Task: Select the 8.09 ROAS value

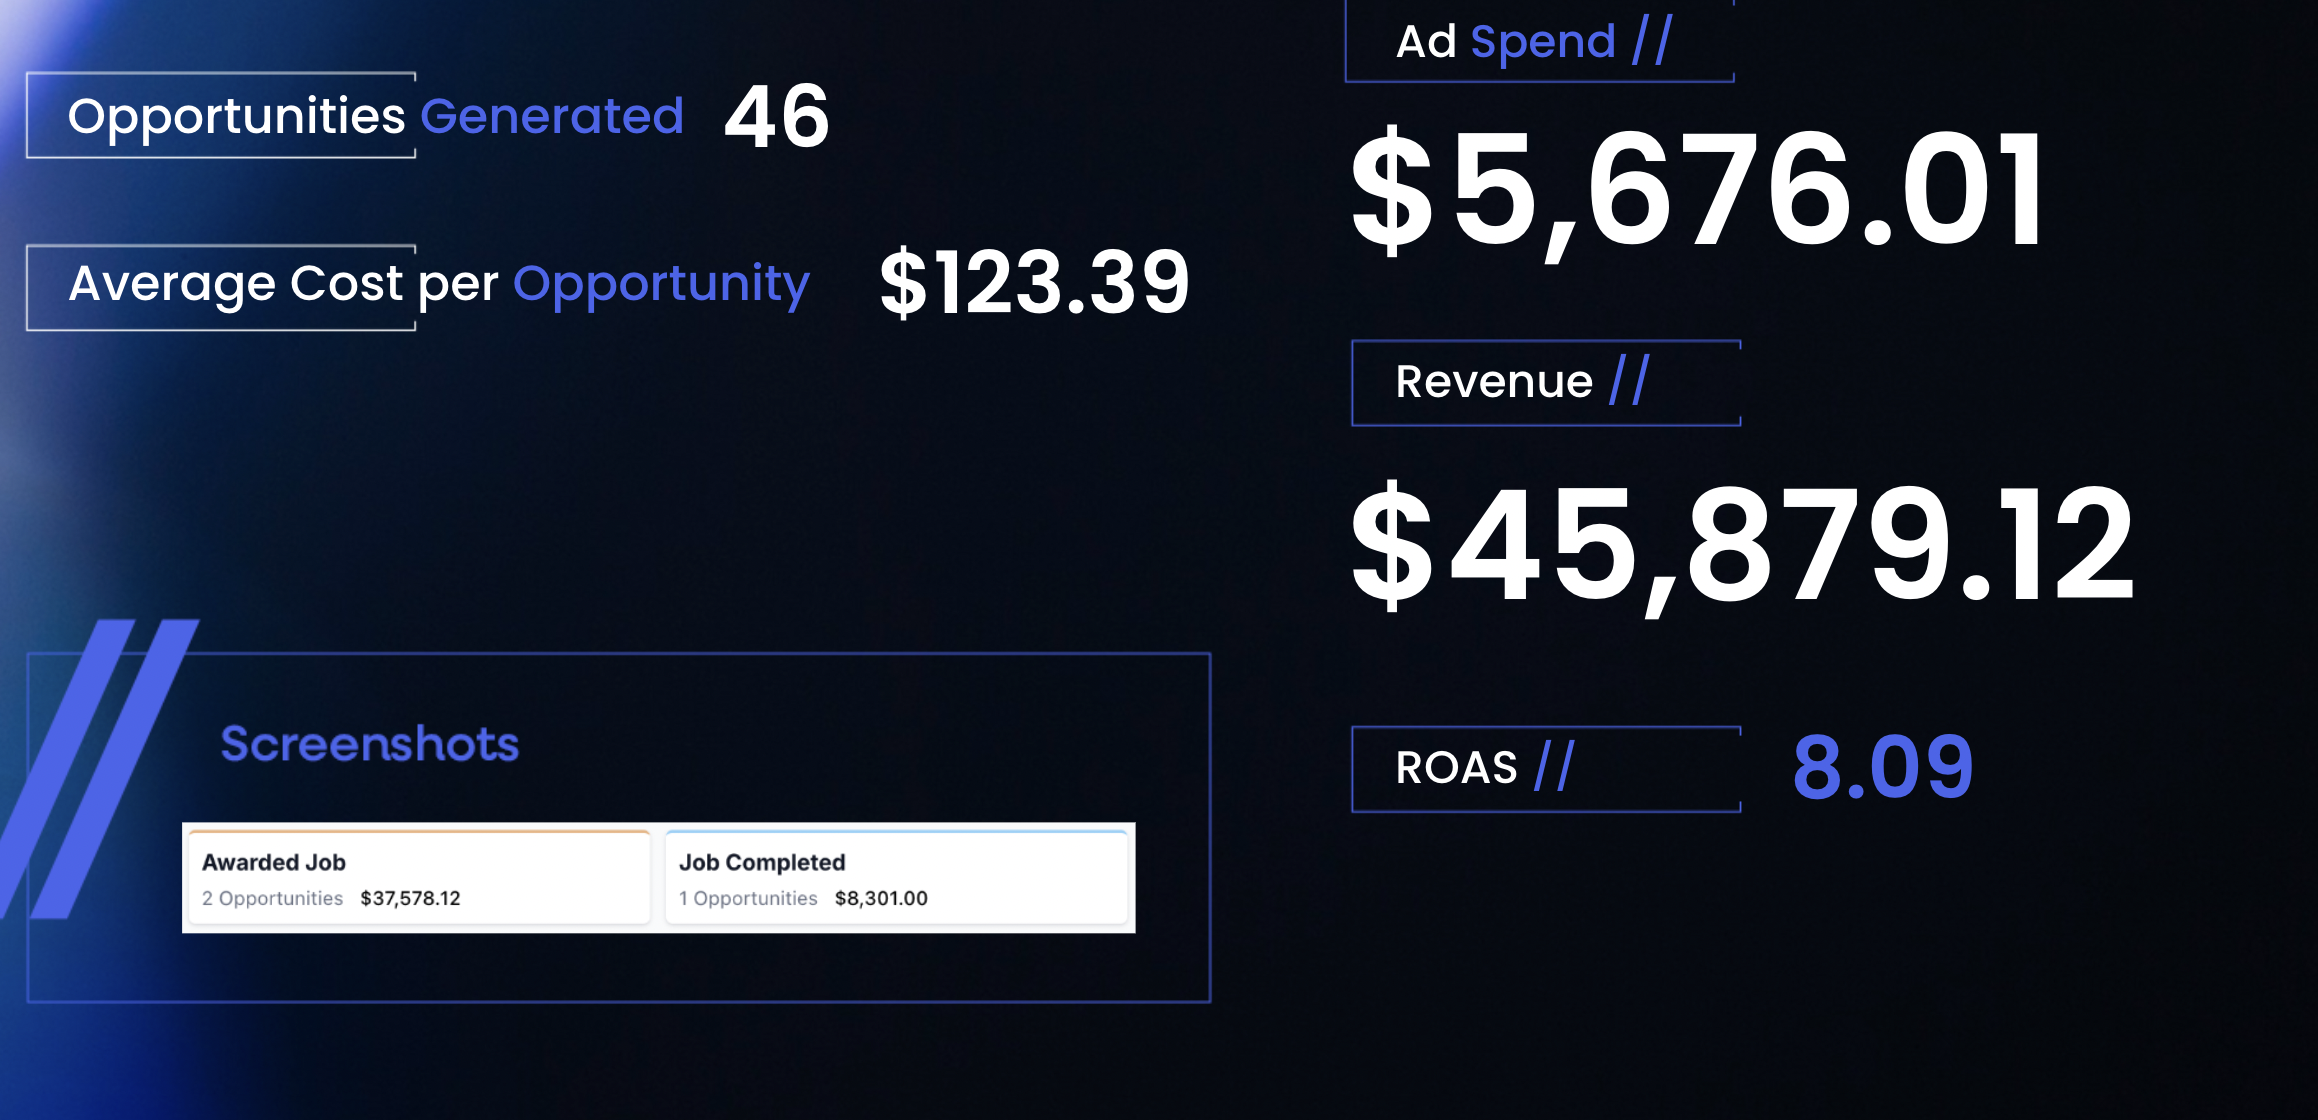Action: click(1883, 767)
